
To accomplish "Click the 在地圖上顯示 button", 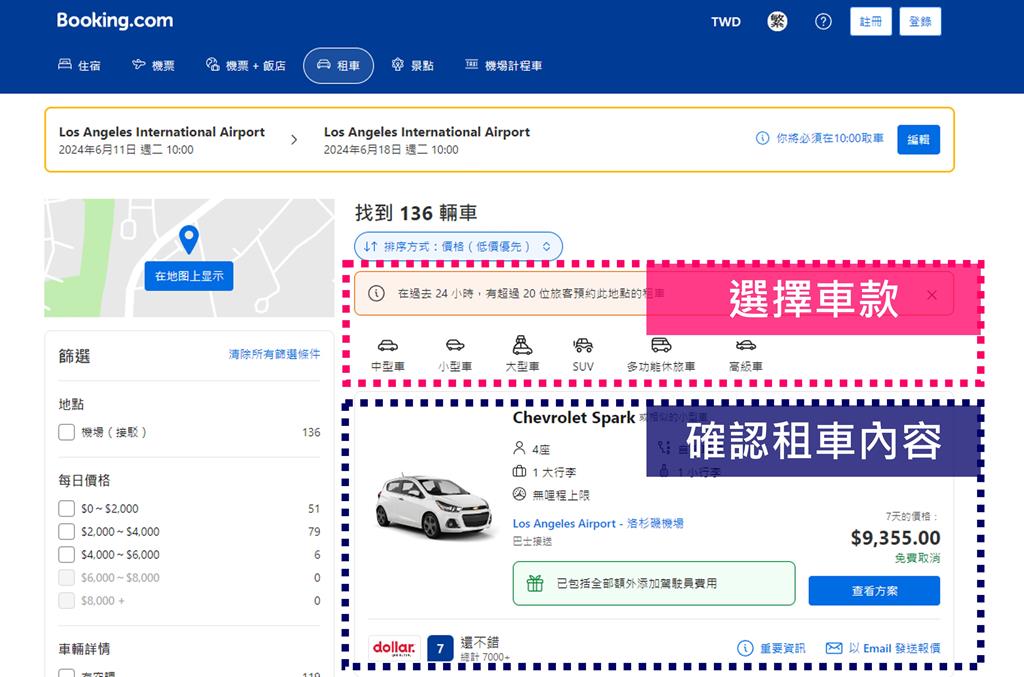I will click(189, 276).
